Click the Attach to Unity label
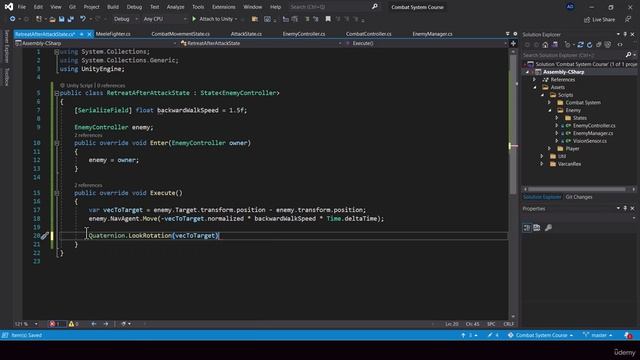 tap(216, 19)
